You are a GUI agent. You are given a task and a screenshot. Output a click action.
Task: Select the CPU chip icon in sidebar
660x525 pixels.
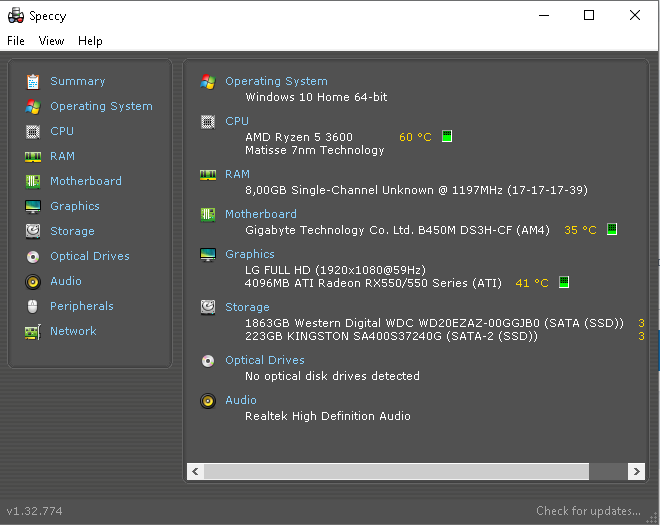click(33, 132)
